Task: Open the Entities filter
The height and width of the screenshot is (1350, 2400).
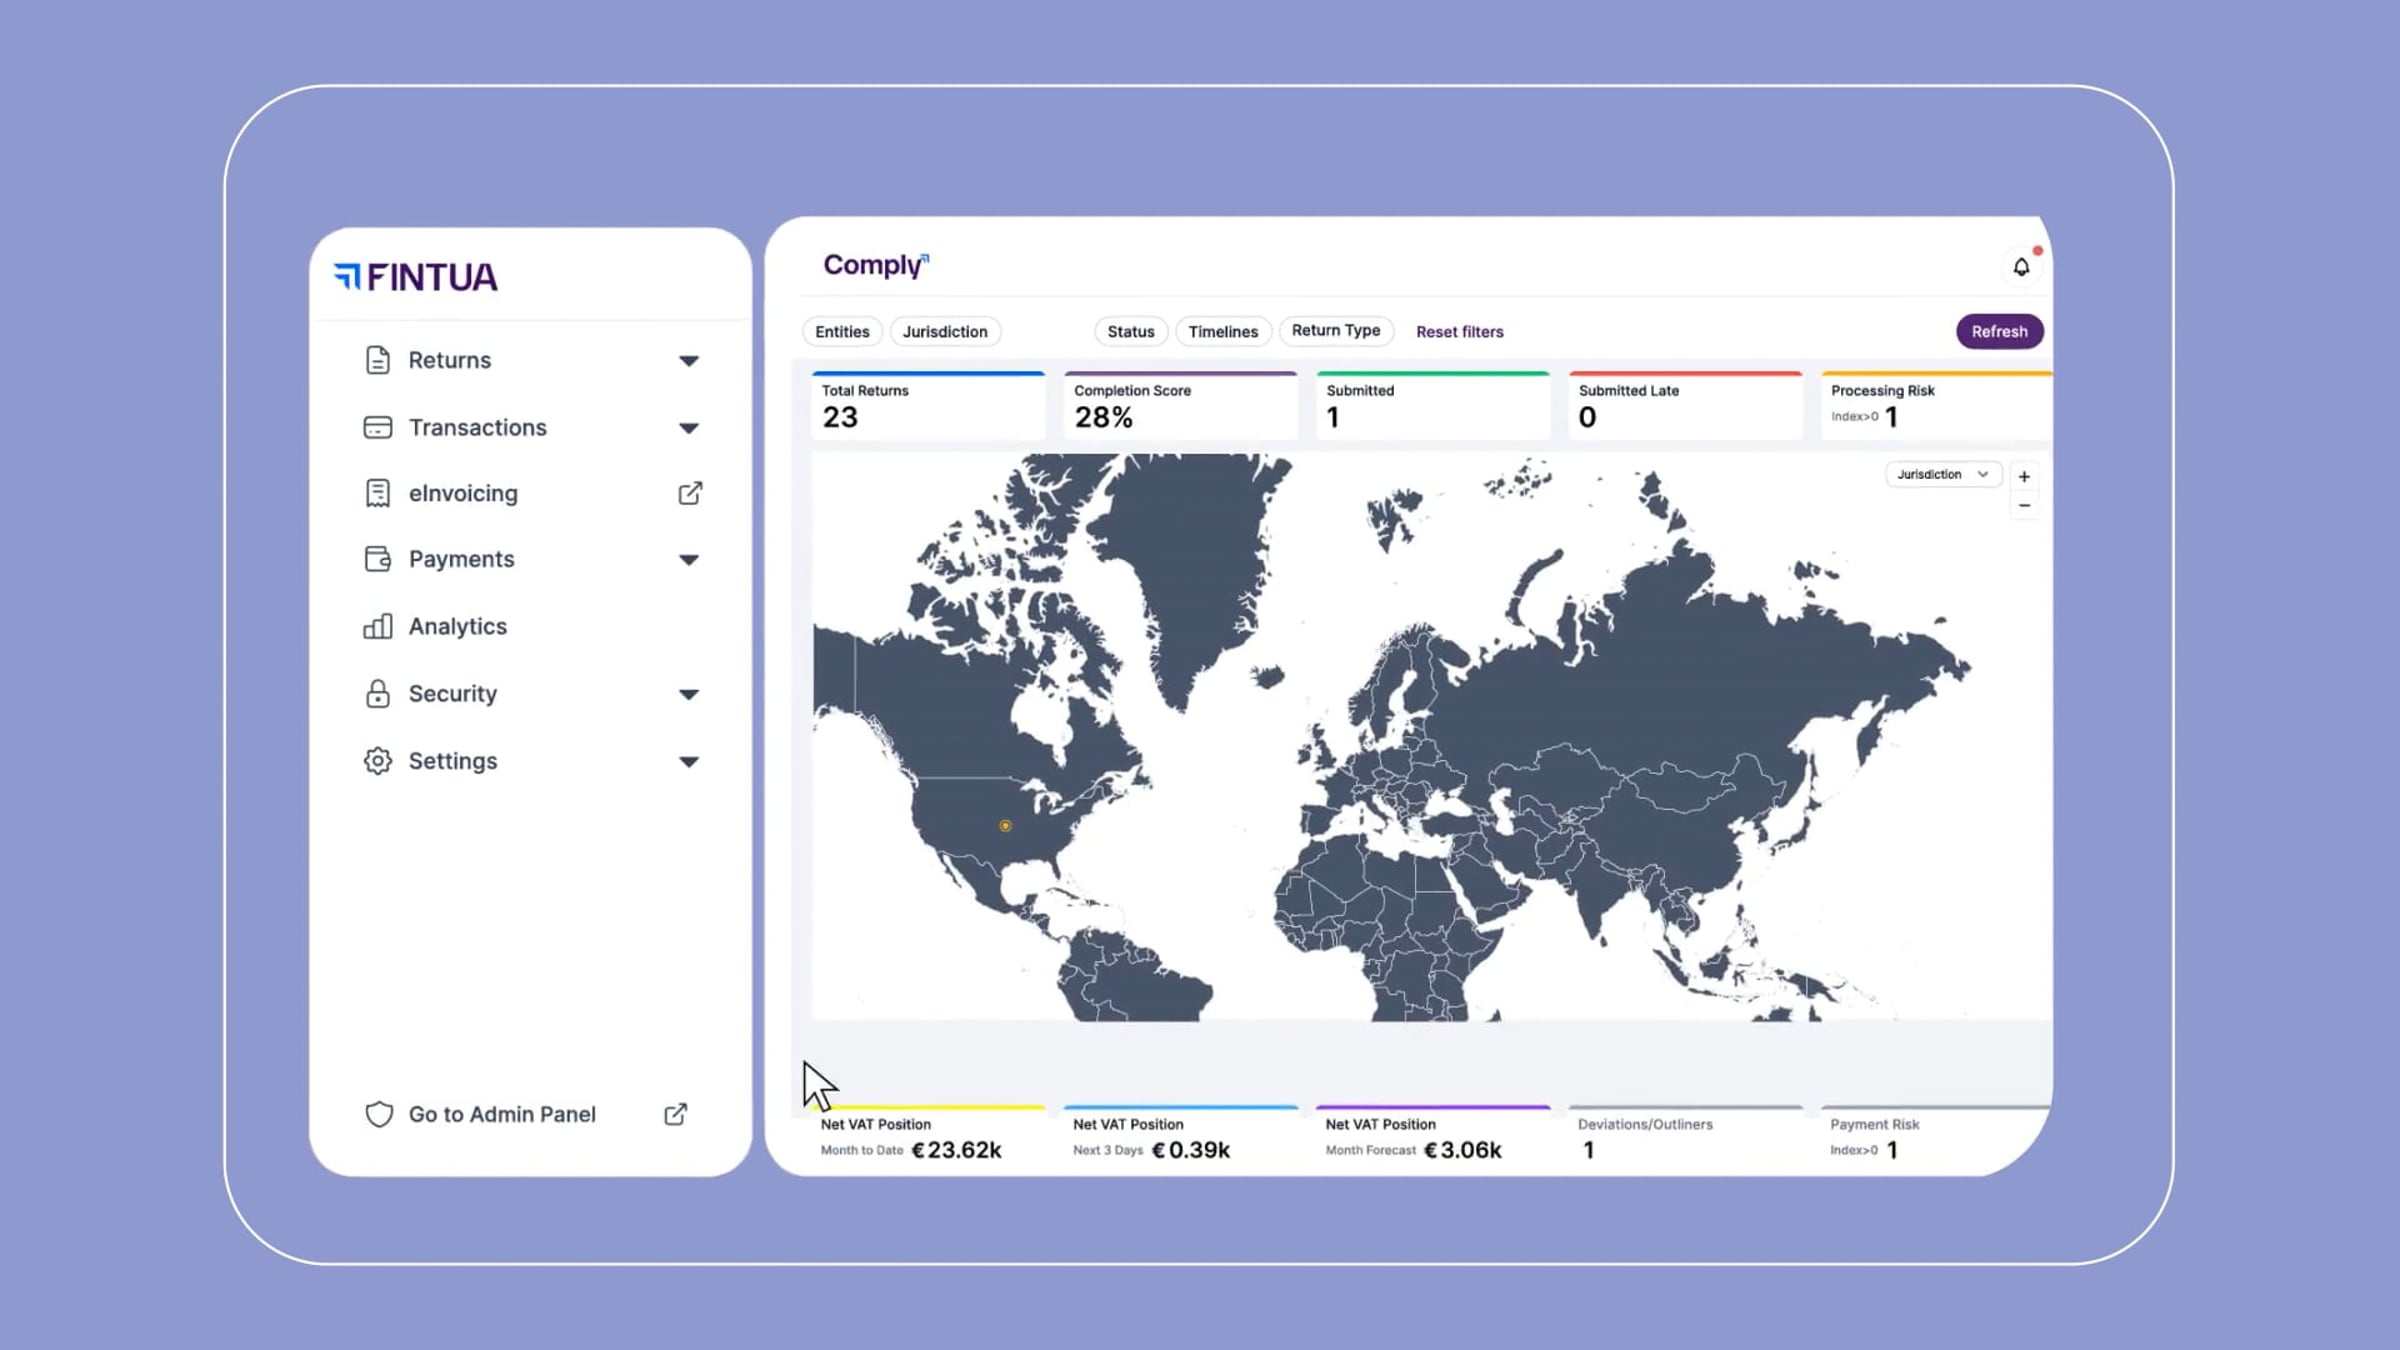Action: pyautogui.click(x=842, y=332)
